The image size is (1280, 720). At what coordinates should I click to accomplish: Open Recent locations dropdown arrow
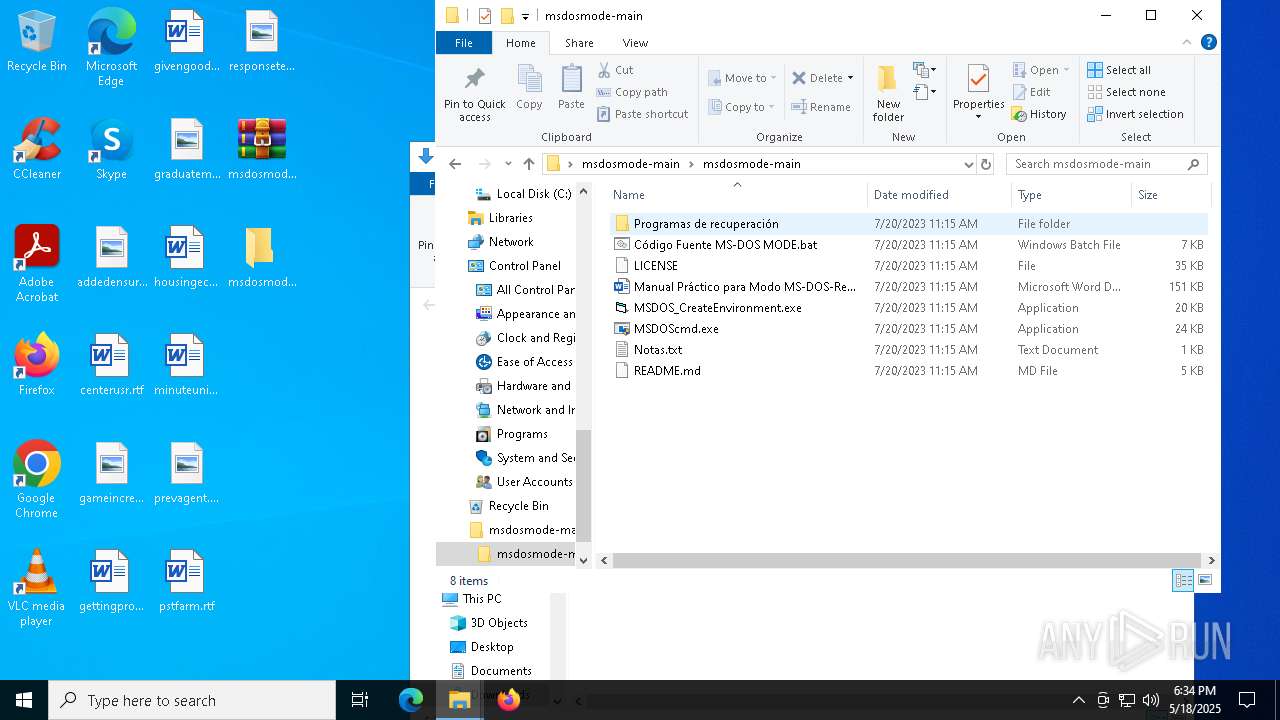508,164
